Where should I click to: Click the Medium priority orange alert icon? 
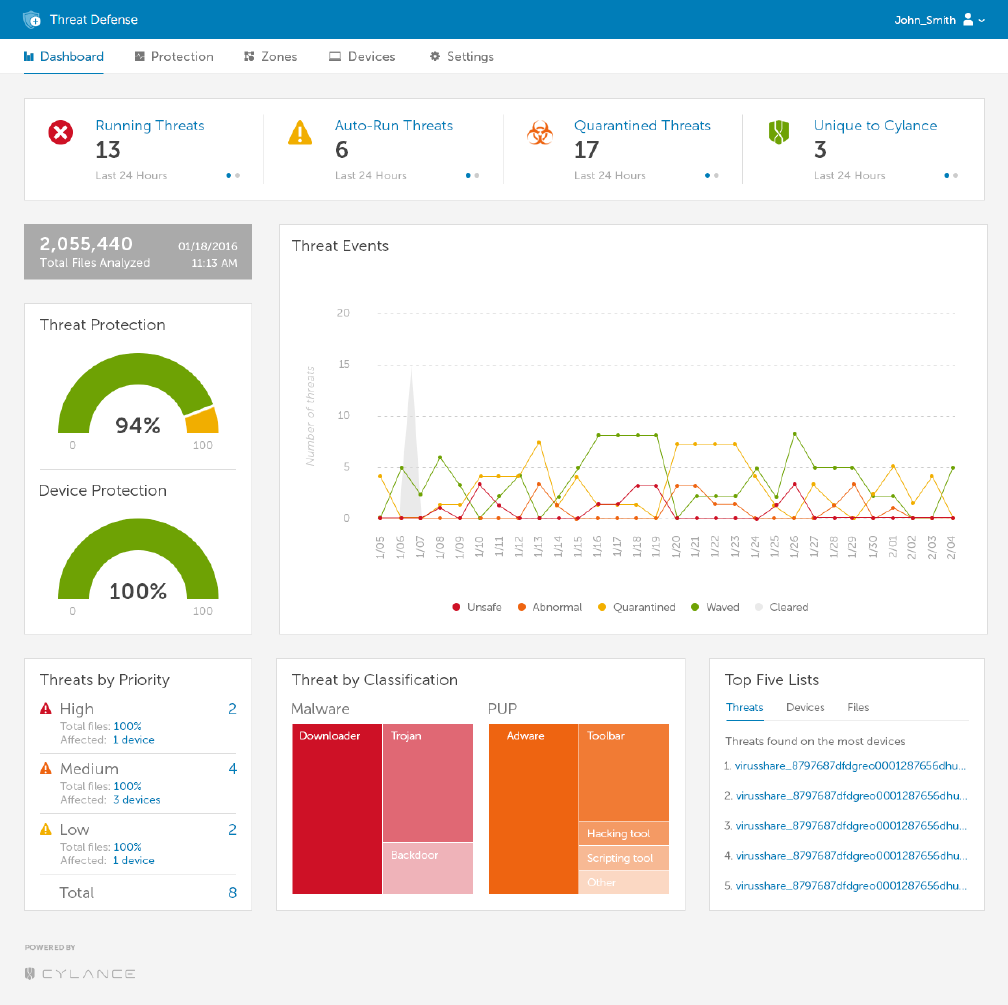coord(46,768)
